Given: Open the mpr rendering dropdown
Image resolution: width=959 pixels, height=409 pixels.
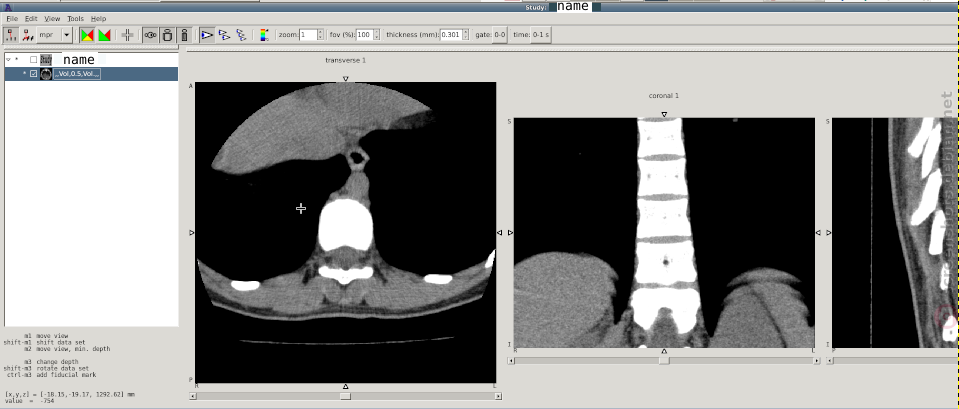Looking at the screenshot, I should coord(54,35).
